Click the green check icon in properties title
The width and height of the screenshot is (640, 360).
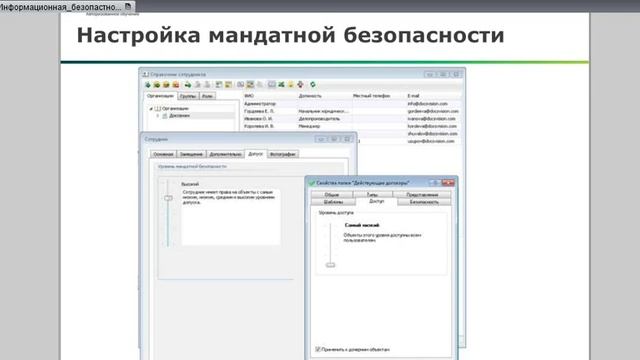312,183
